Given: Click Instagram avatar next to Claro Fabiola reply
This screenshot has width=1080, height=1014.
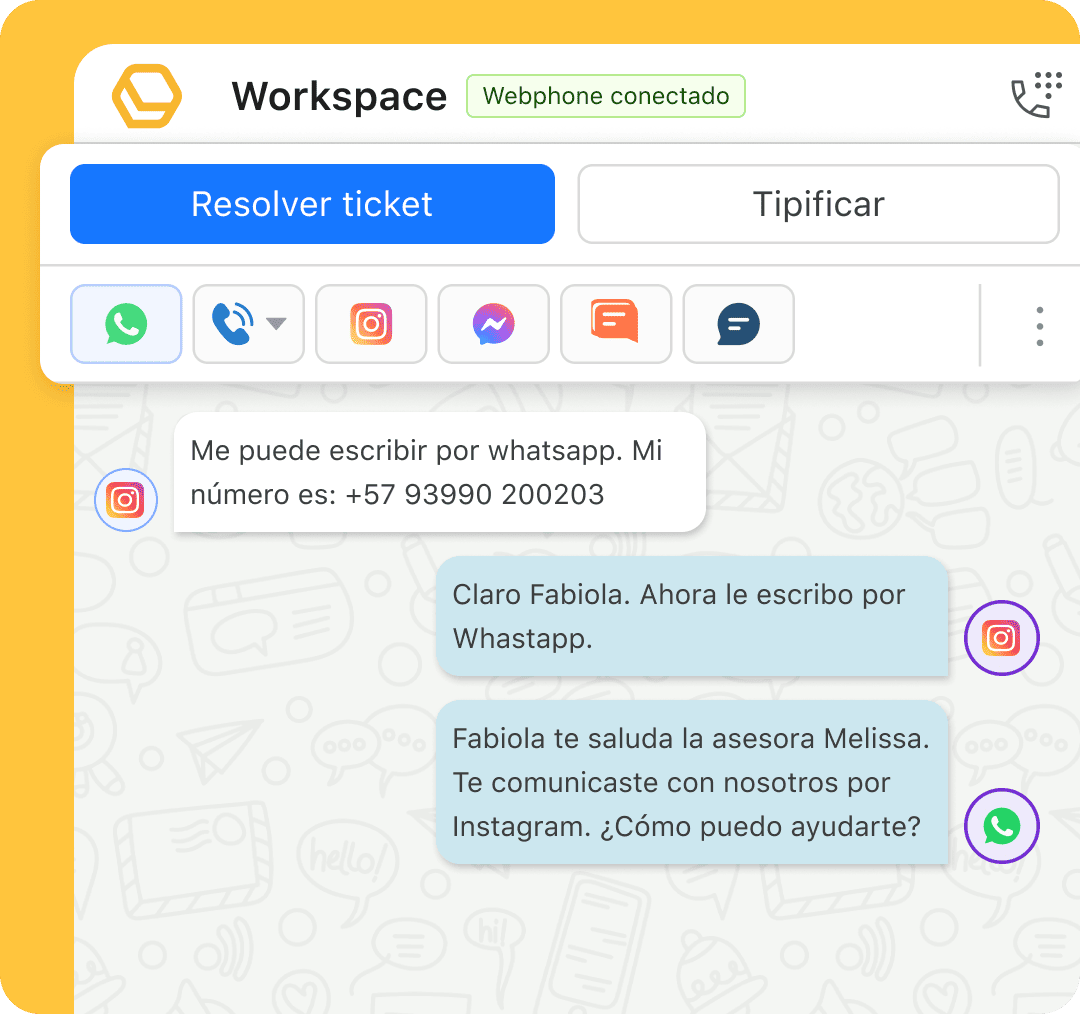Looking at the screenshot, I should point(1001,638).
